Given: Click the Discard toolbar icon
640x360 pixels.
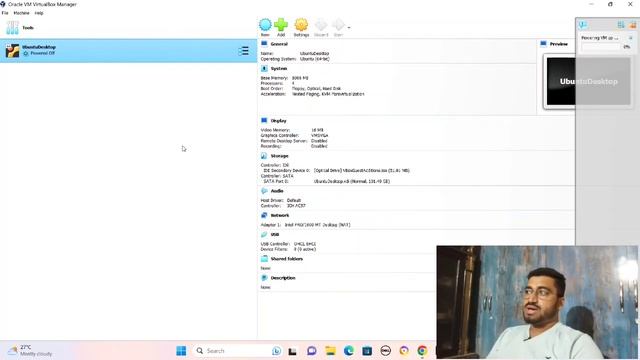Looking at the screenshot, I should [321, 24].
